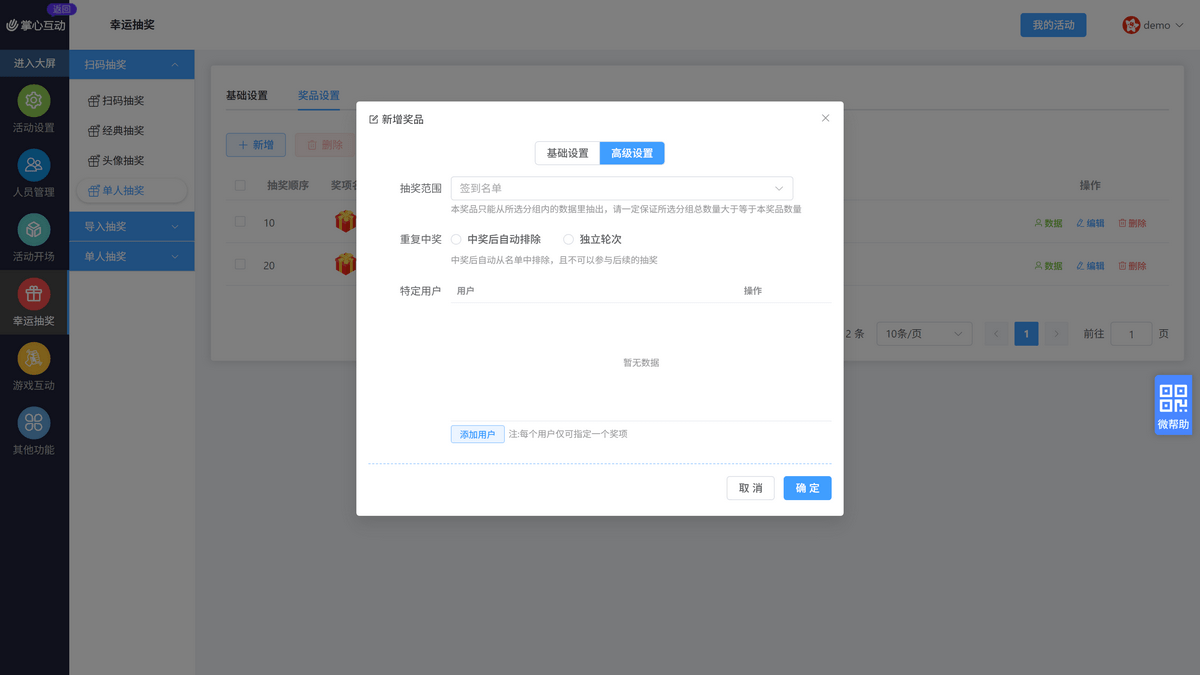Screen dimensions: 1200x675
Task: Click the gift thumbnail in row 20
Action: coord(345,264)
